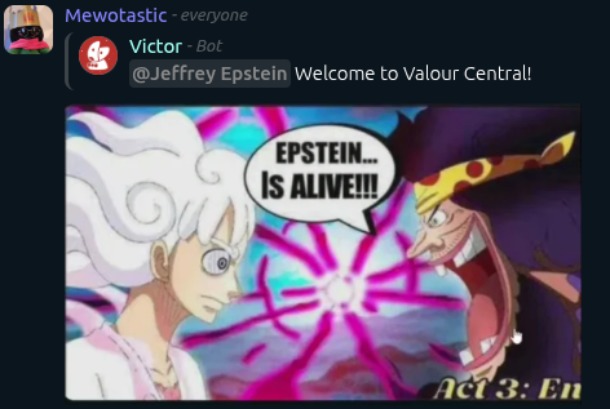The width and height of the screenshot is (610, 409).
Task: Select the Mewotastic username
Action: (x=116, y=16)
